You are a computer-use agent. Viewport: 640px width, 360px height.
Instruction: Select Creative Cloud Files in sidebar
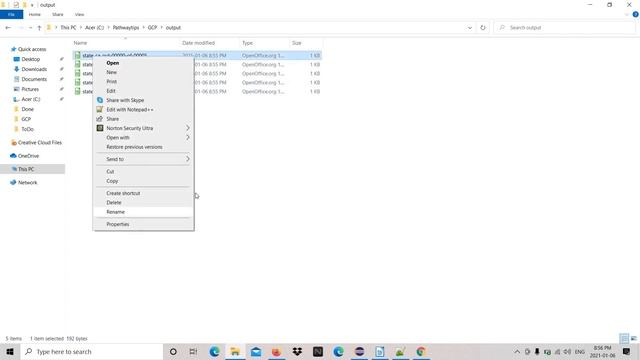(x=40, y=142)
